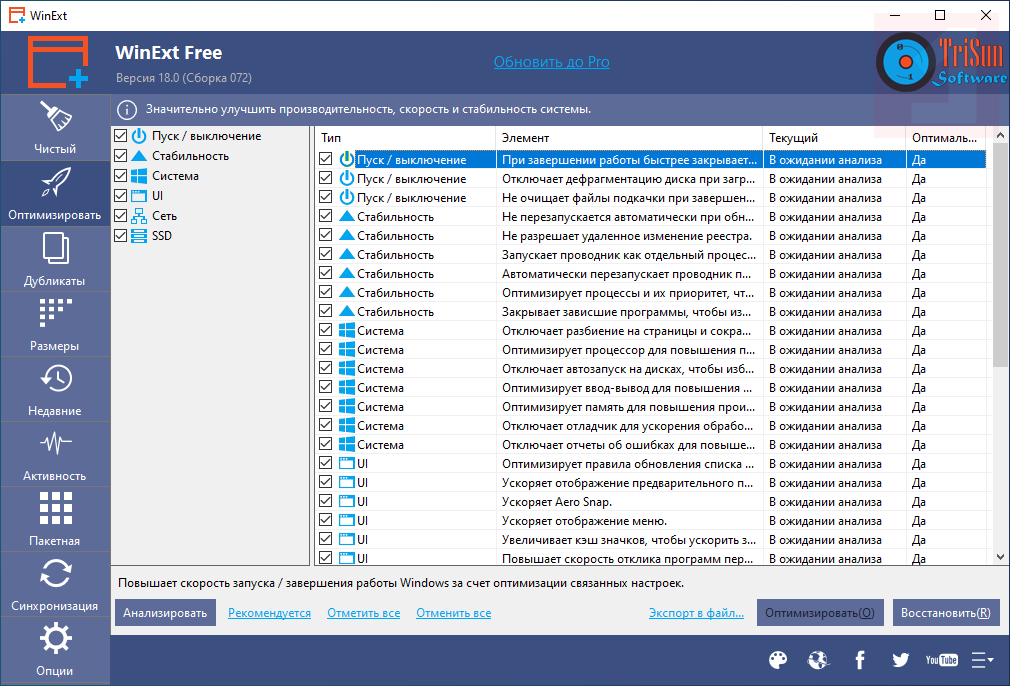
Task: Open the Twitter link icon
Action: pos(900,660)
